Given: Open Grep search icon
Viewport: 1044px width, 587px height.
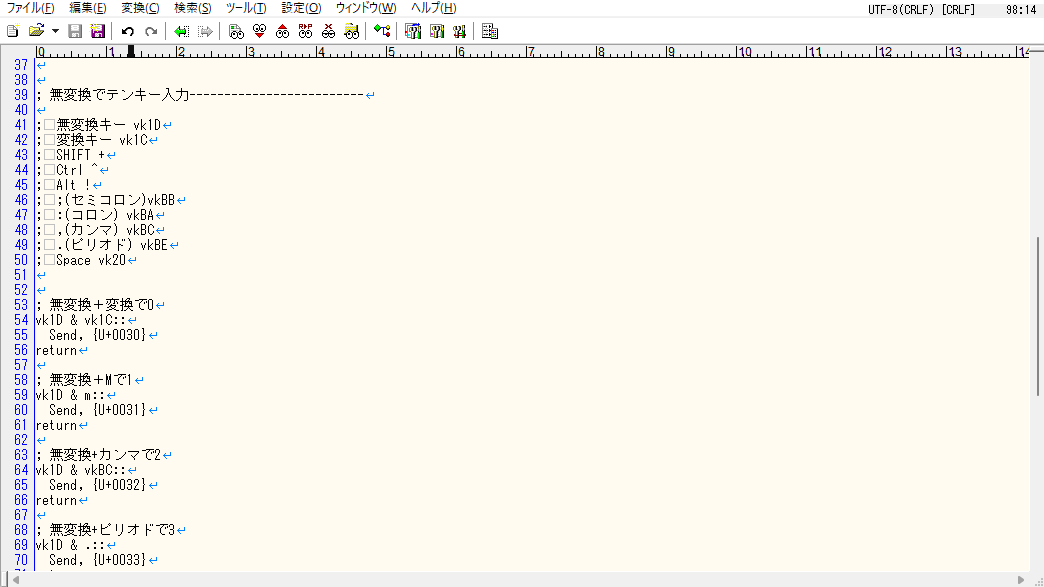Looking at the screenshot, I should 352,31.
